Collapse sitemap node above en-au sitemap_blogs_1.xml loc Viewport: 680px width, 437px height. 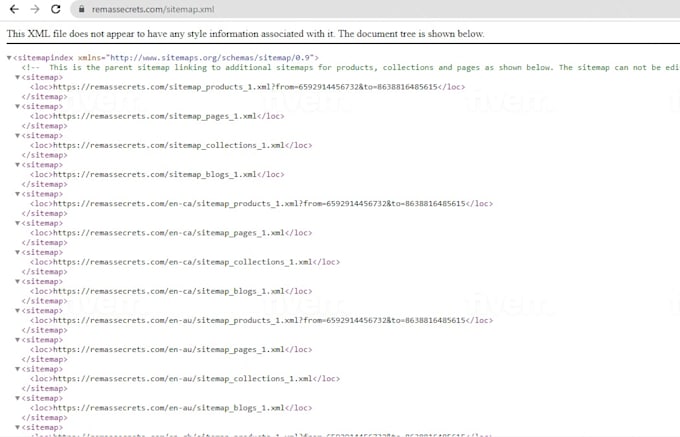coord(17,398)
